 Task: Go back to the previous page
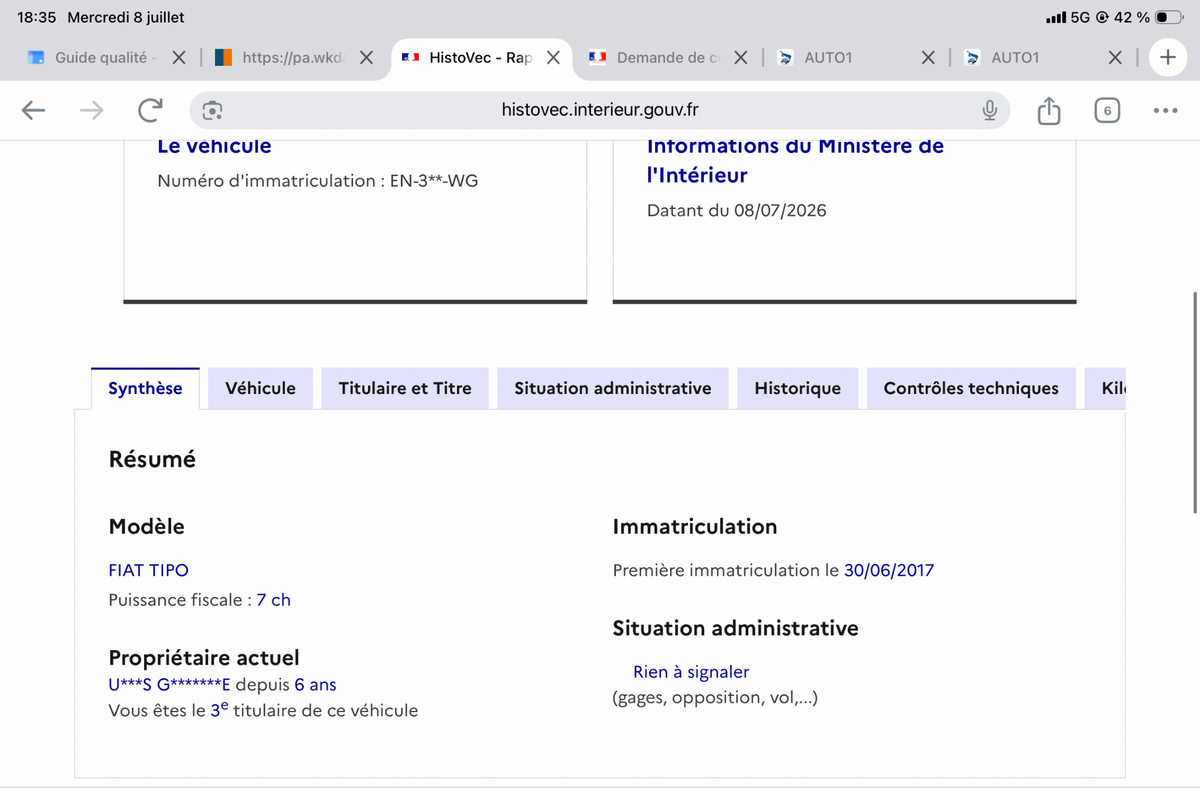tap(34, 110)
